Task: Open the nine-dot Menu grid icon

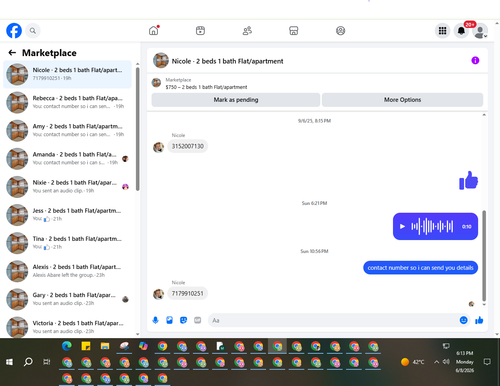Action: coord(442,31)
